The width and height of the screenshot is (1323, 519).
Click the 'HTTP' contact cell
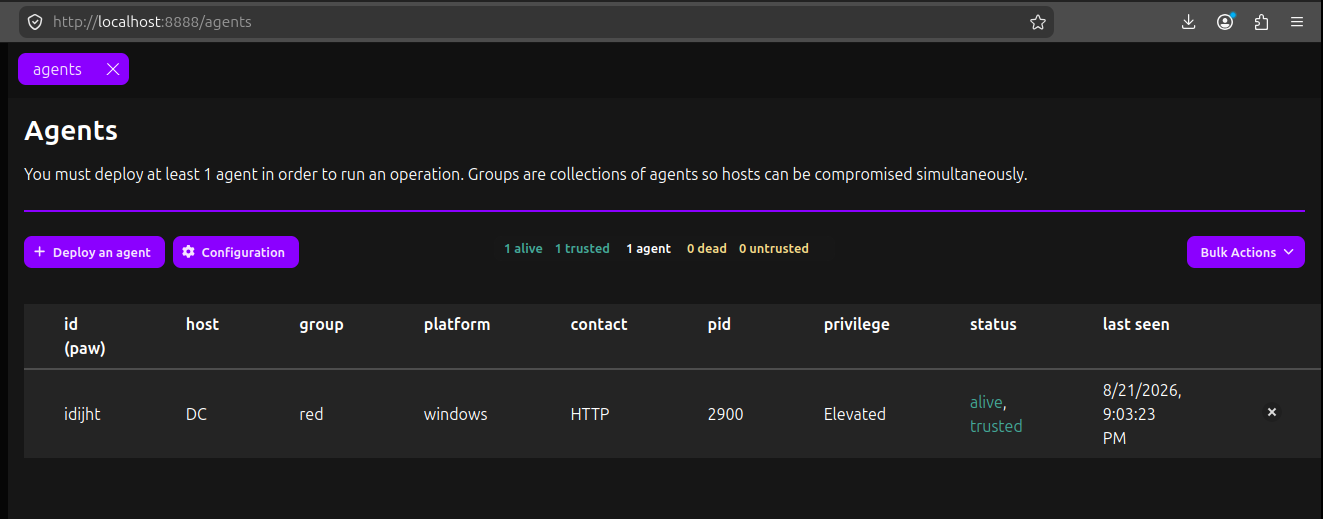tap(590, 414)
